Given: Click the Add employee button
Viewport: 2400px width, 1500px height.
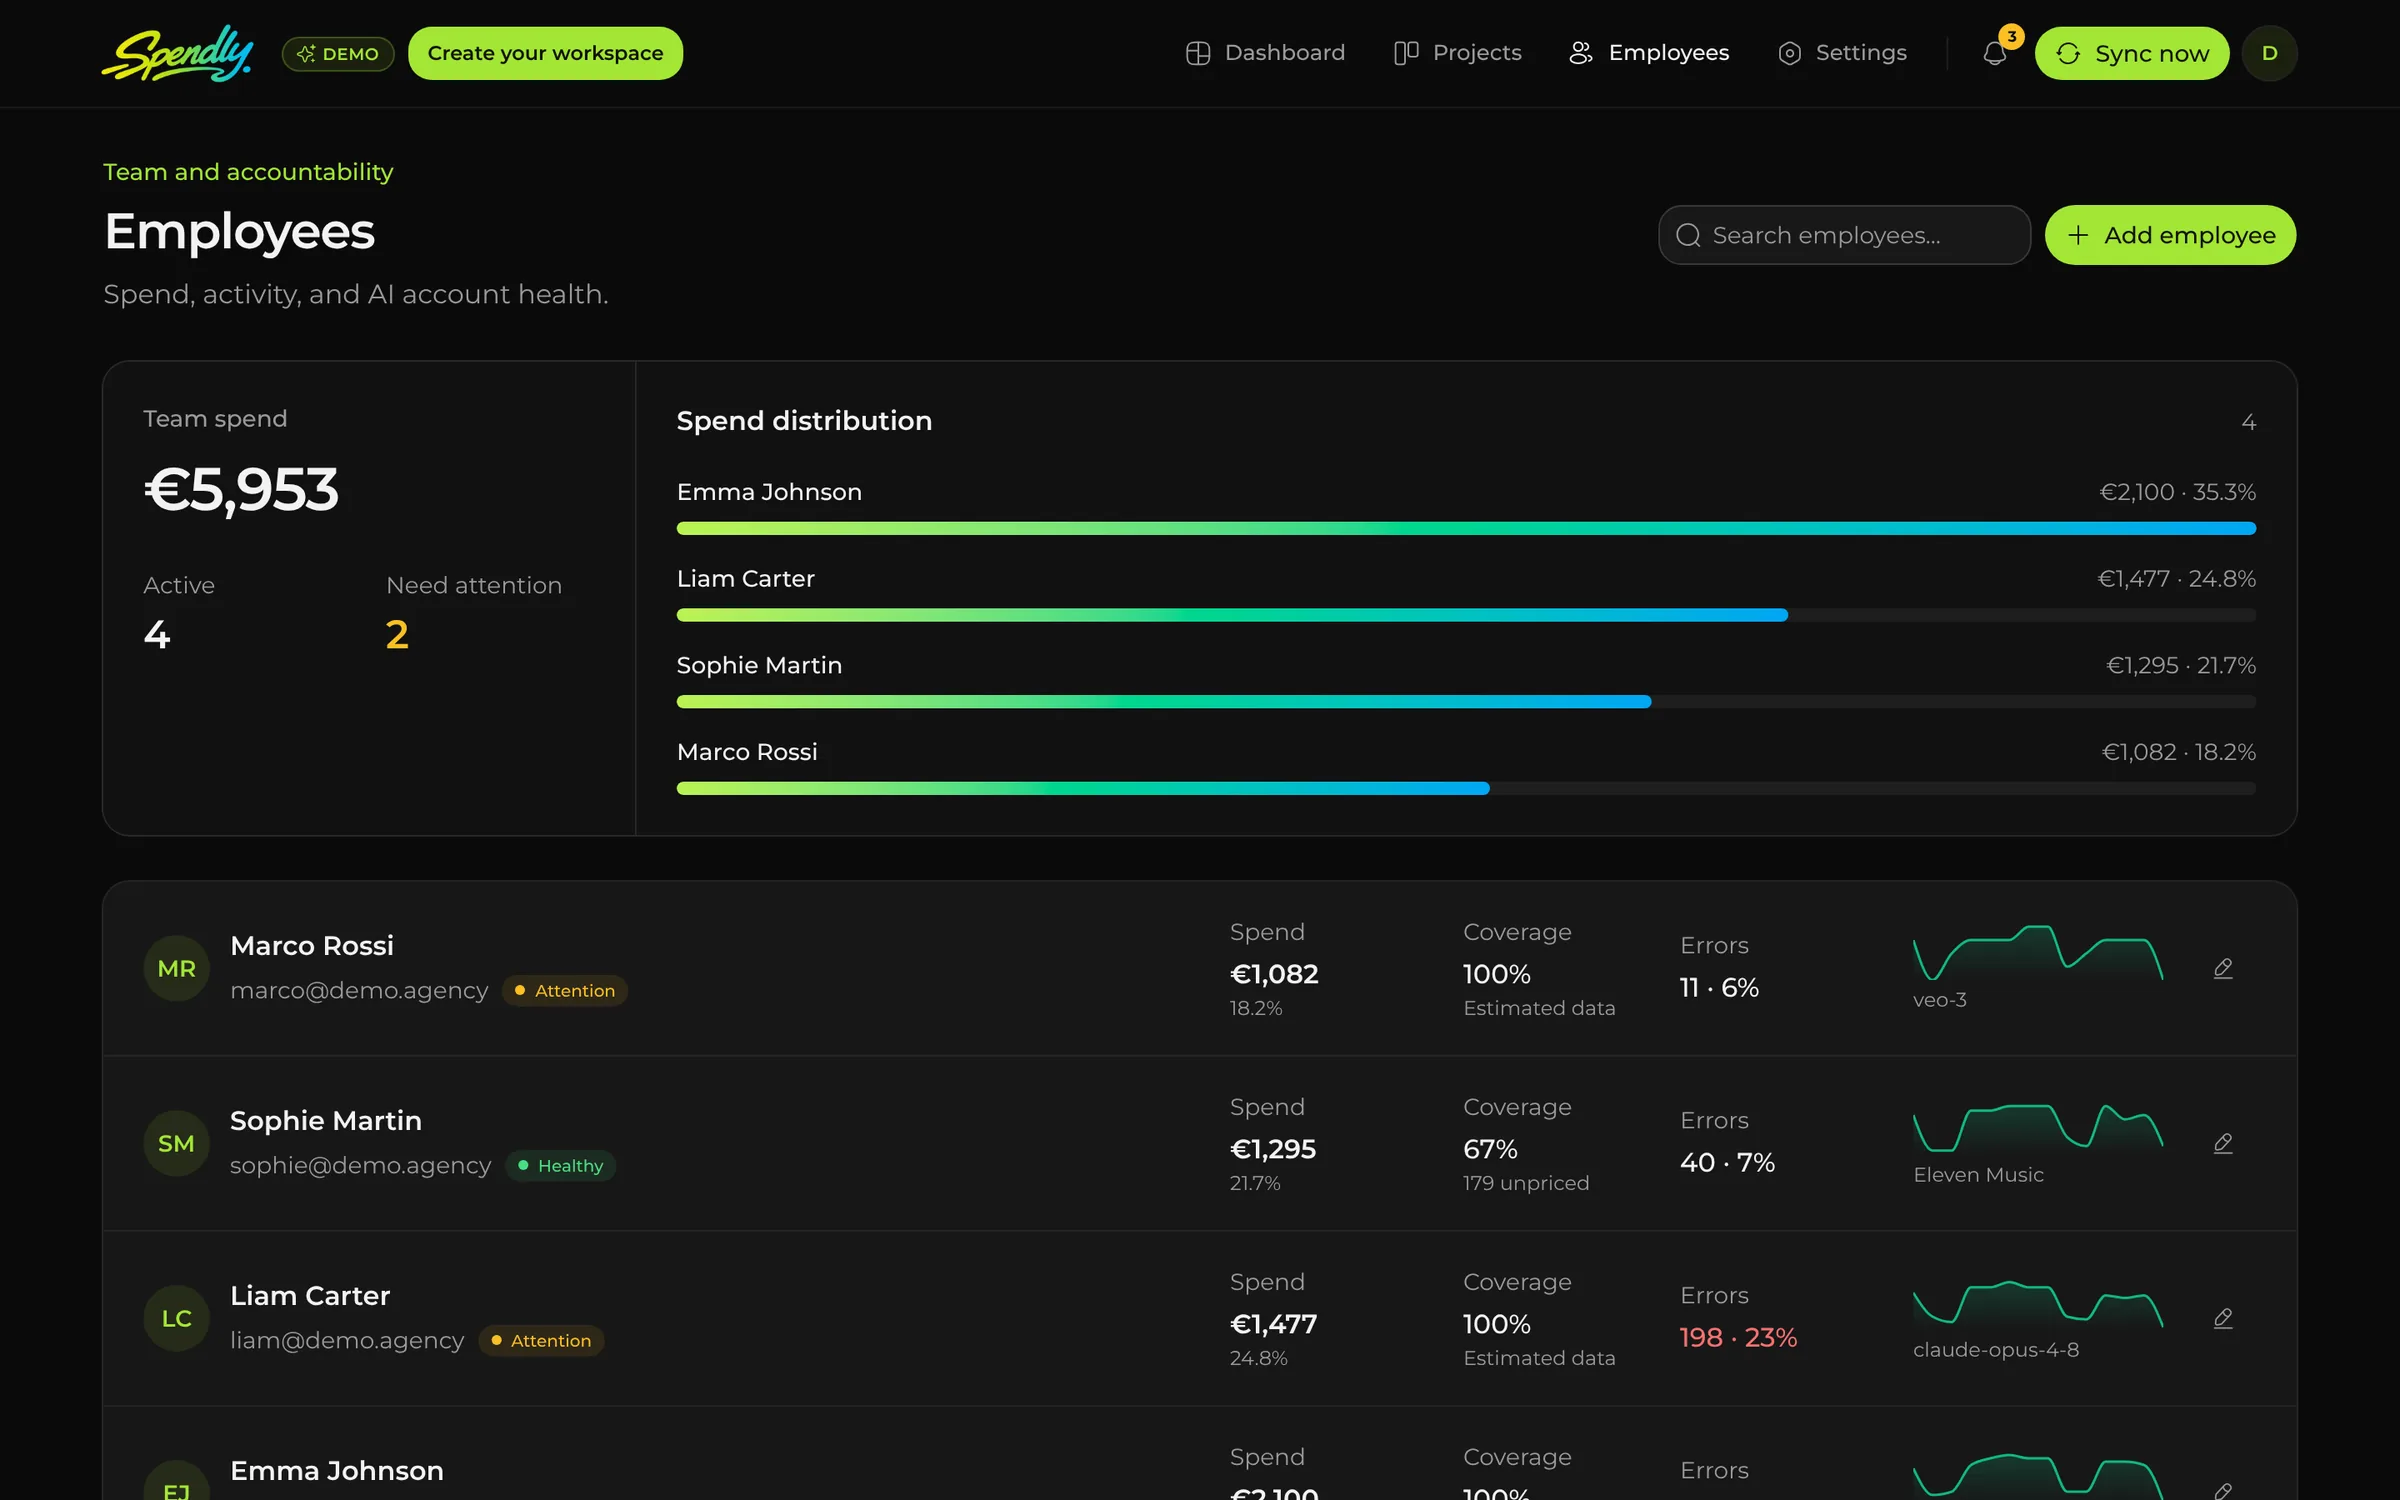Looking at the screenshot, I should [2170, 235].
